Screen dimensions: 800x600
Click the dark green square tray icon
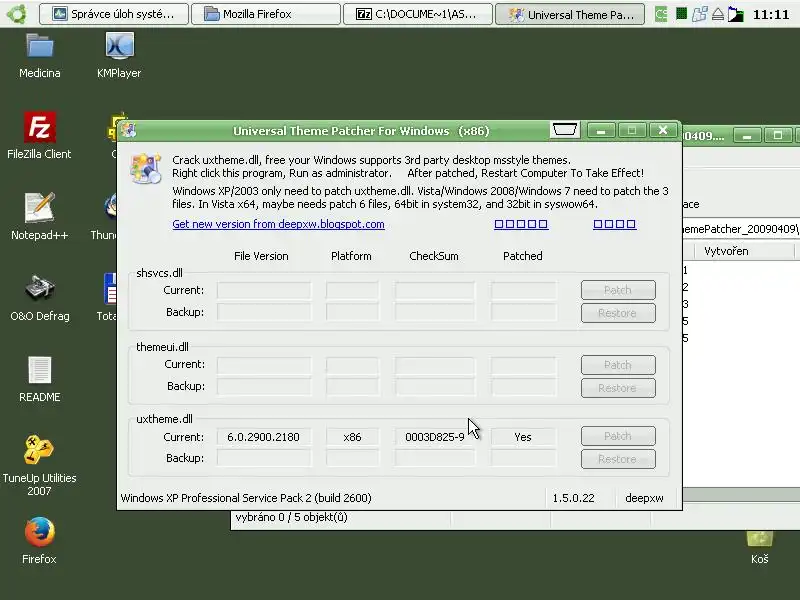pos(681,14)
